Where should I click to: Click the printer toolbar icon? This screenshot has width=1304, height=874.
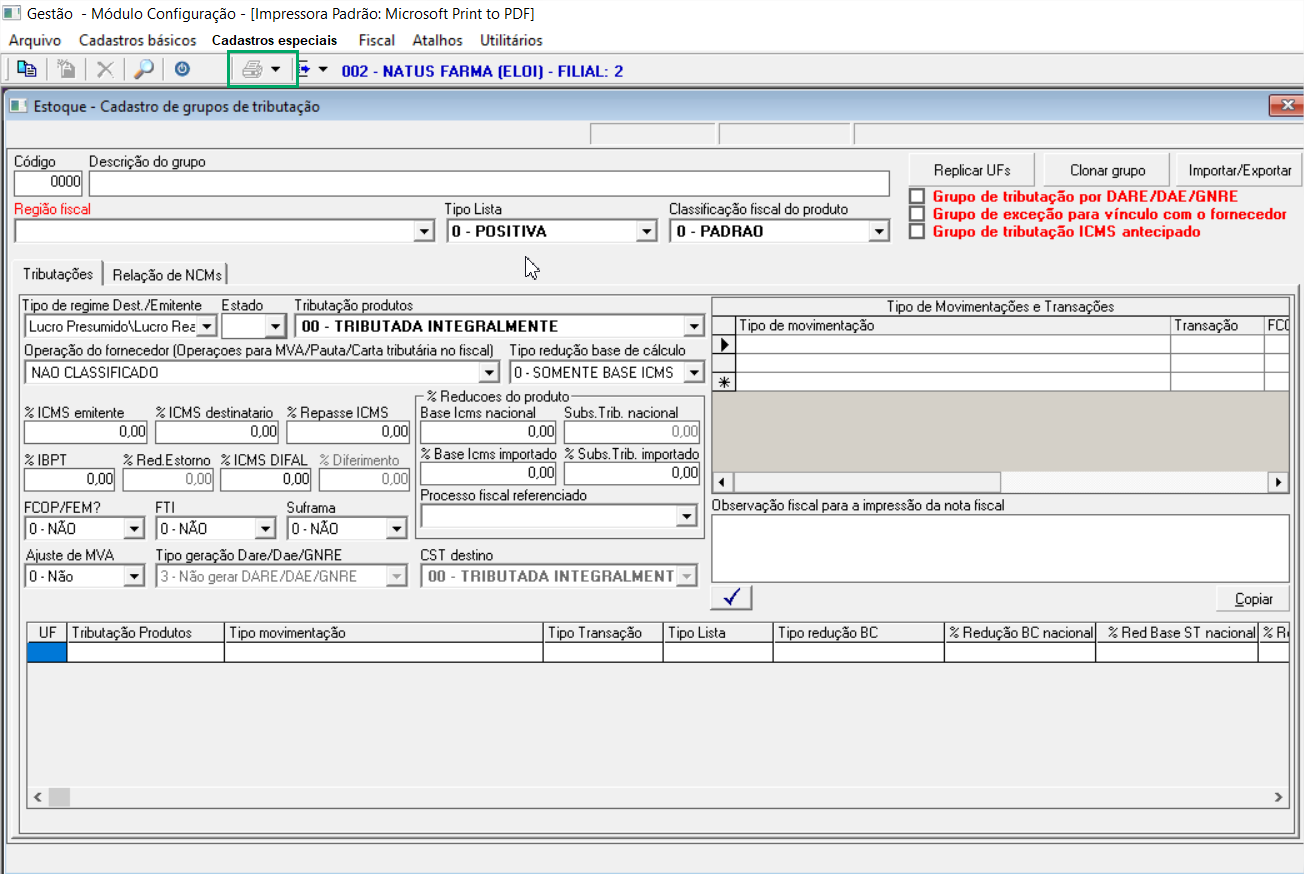[252, 70]
